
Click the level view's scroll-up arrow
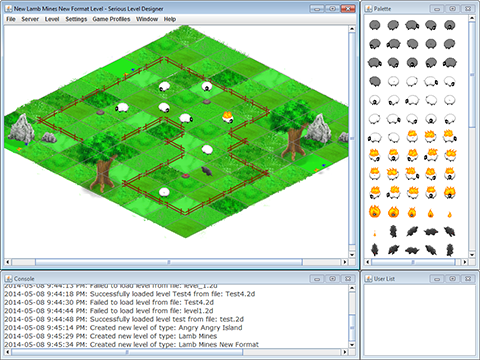click(x=352, y=29)
